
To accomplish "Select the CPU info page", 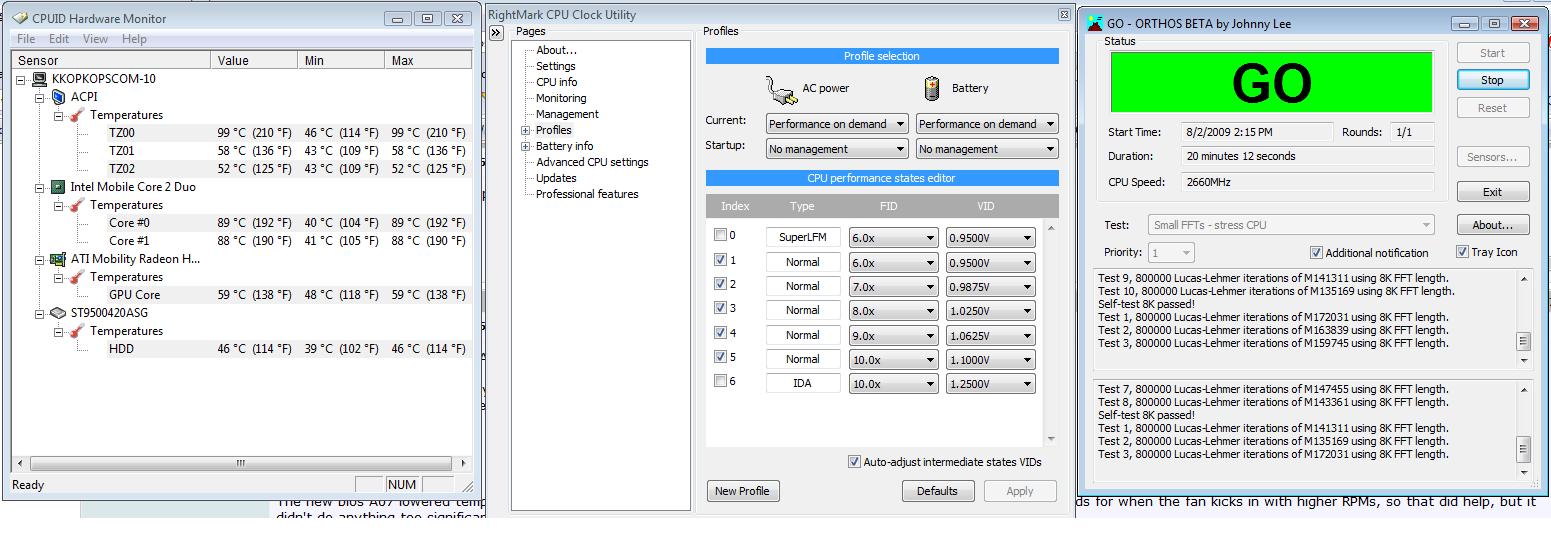I will (x=556, y=82).
